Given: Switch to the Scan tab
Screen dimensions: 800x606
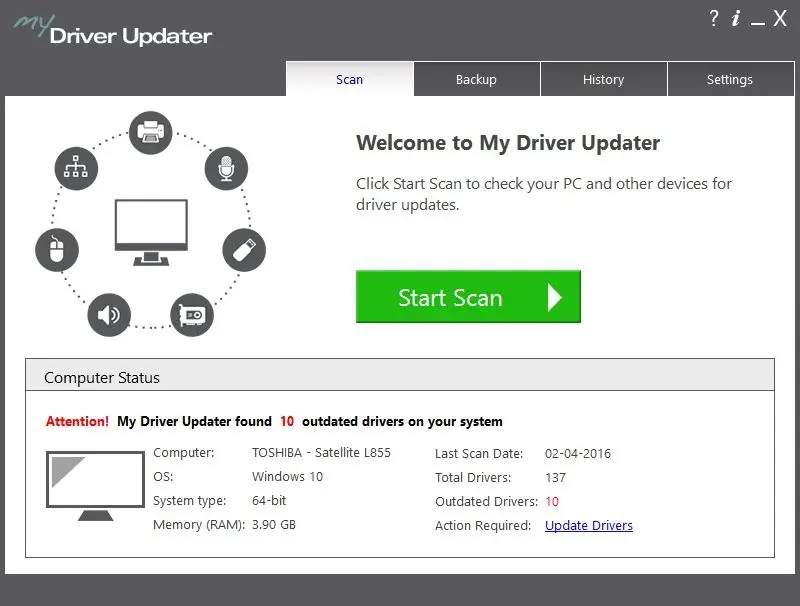Looking at the screenshot, I should coord(349,79).
